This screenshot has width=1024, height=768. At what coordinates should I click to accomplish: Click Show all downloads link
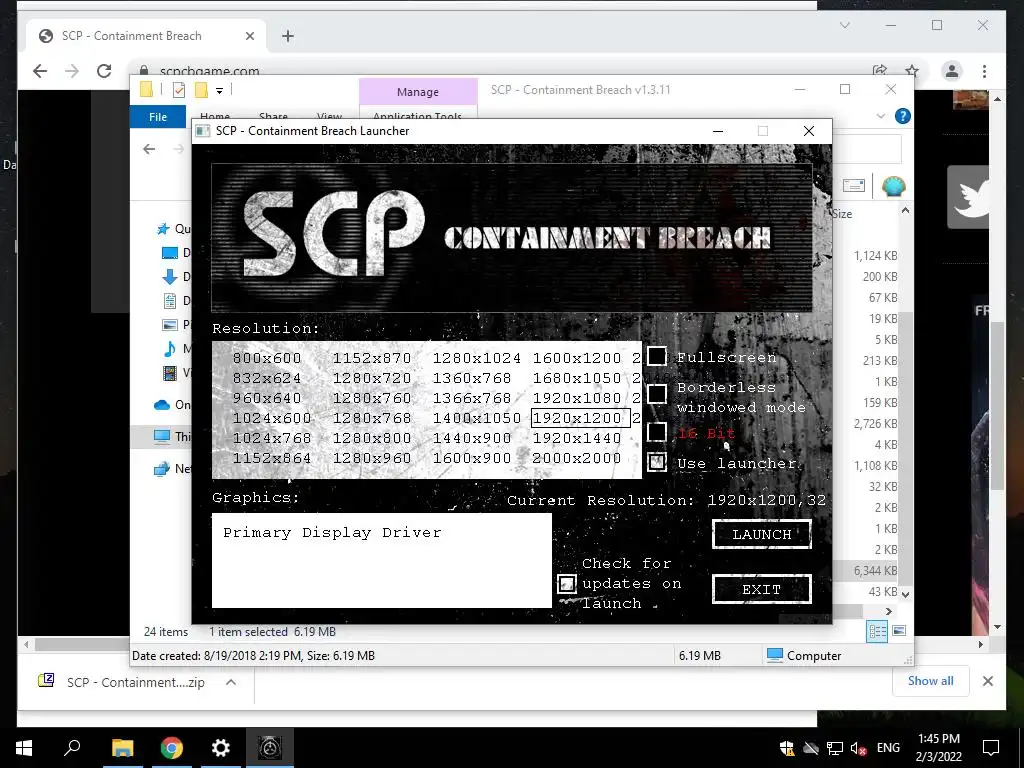coord(930,681)
